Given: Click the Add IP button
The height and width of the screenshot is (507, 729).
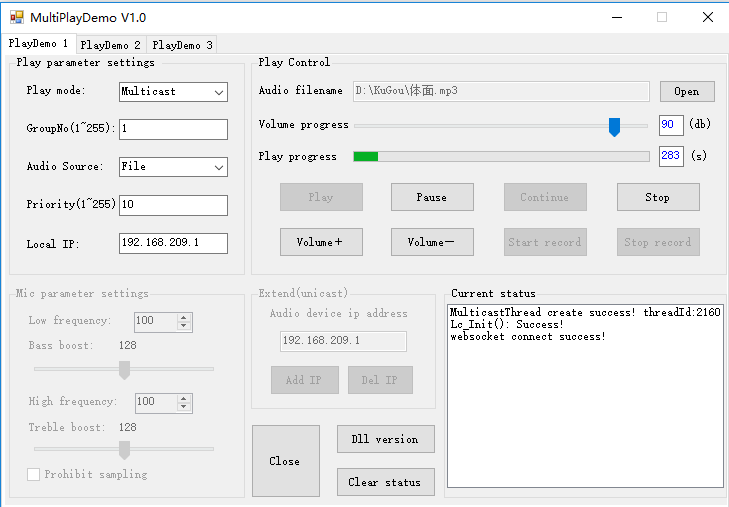Looking at the screenshot, I should coord(305,380).
